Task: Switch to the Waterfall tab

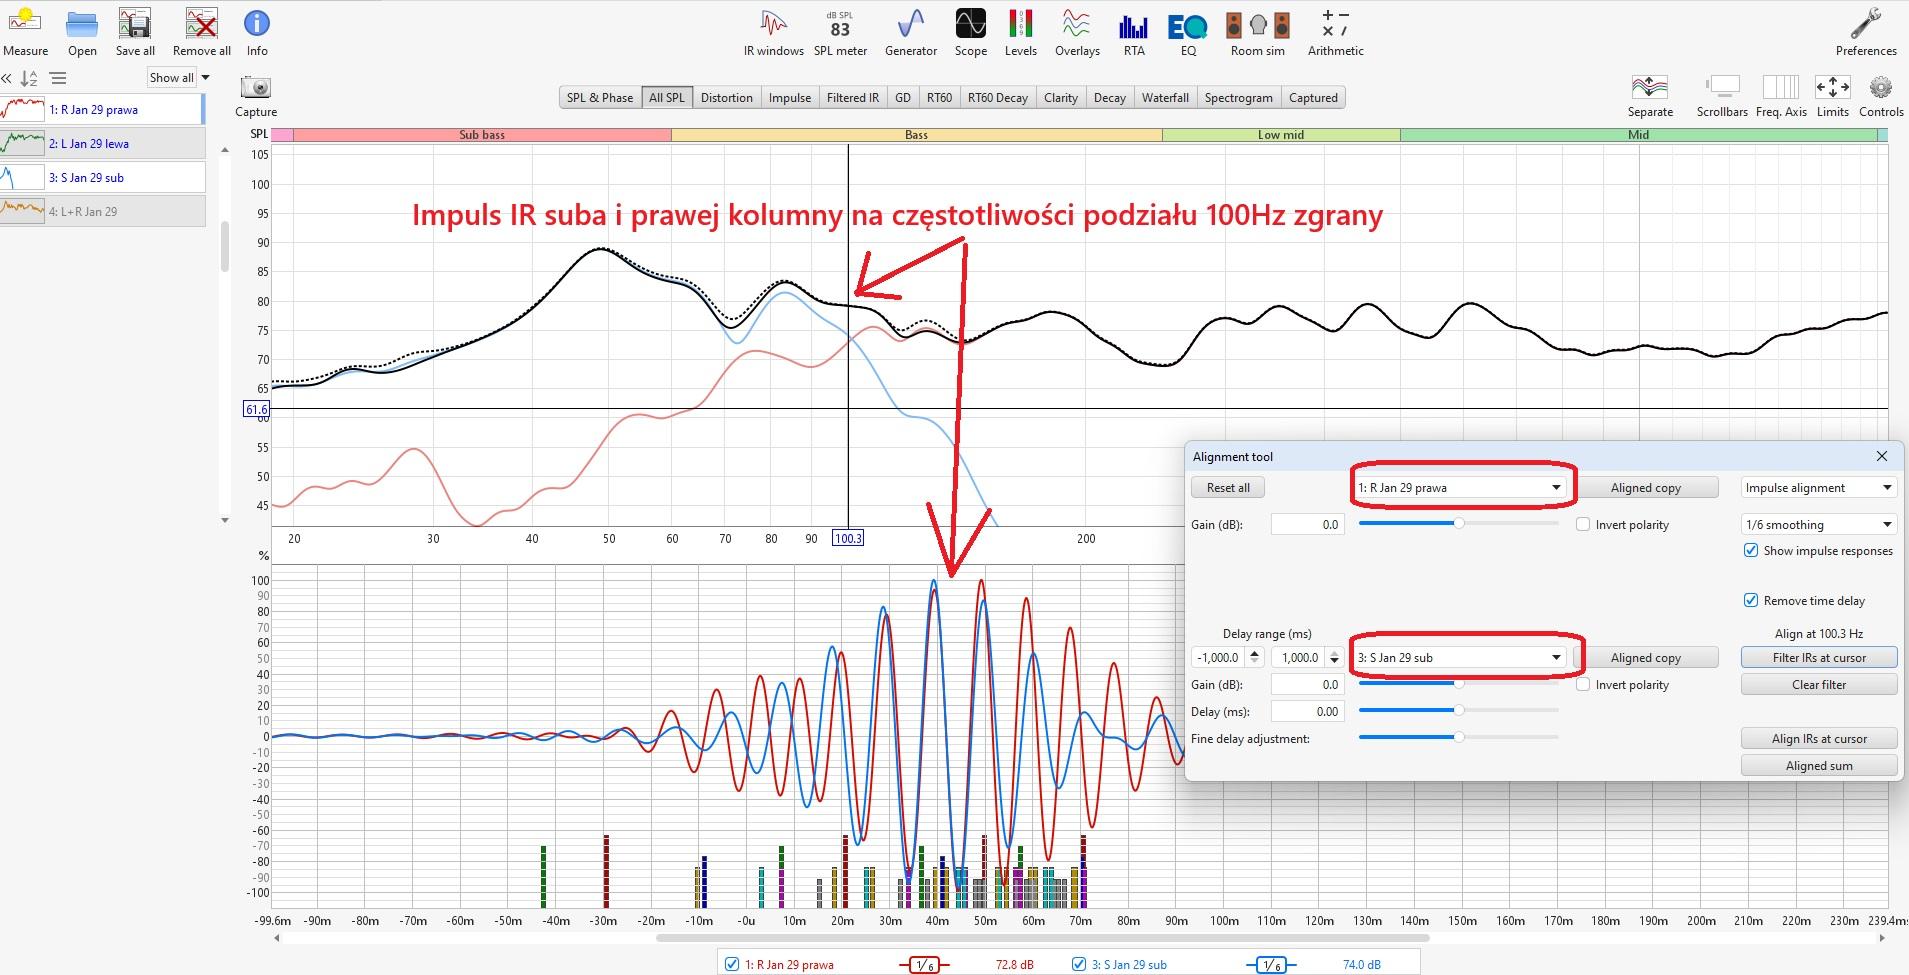Action: tap(1165, 98)
